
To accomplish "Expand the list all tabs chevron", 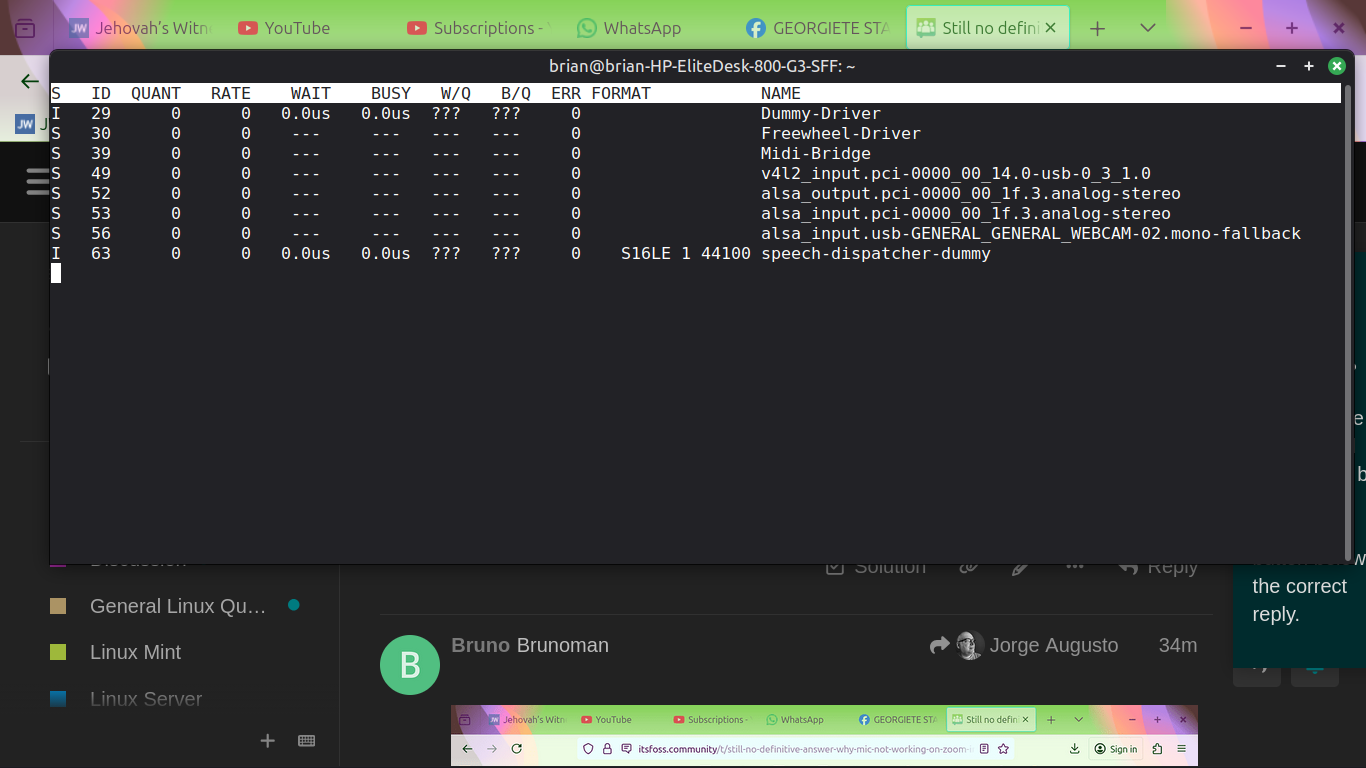I will (x=1148, y=29).
